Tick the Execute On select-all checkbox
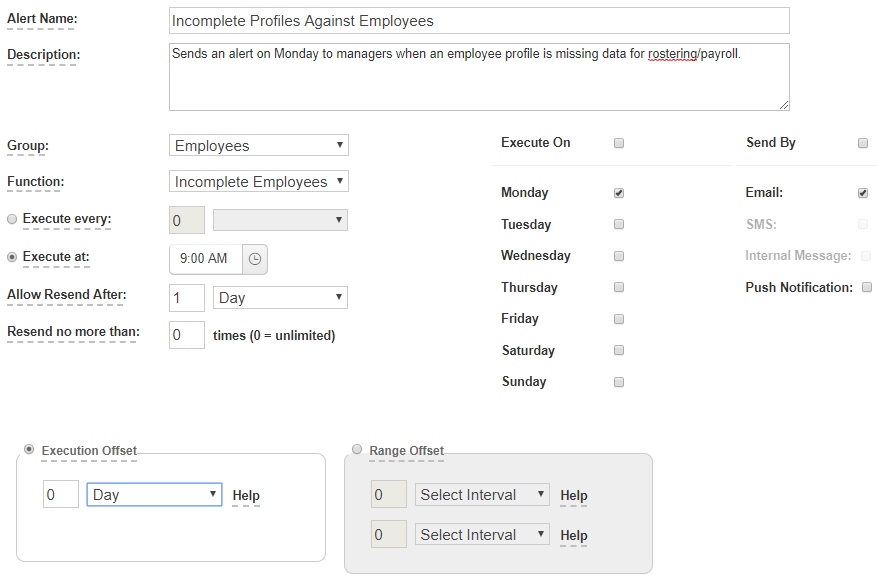 click(x=619, y=143)
